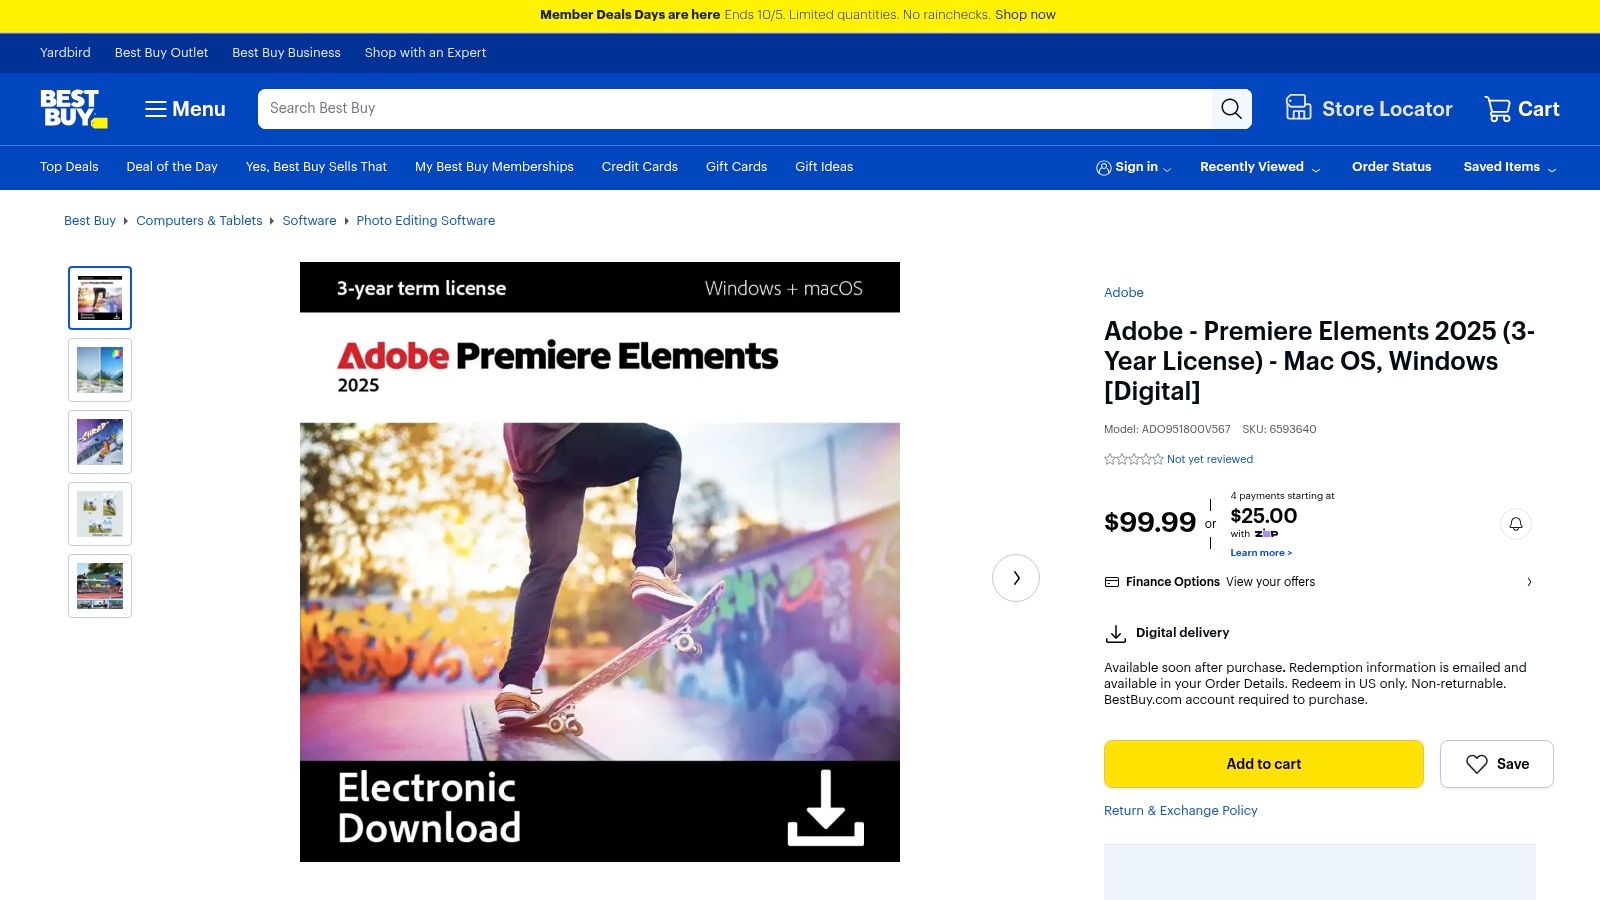Click the Add to cart button
Image resolution: width=1600 pixels, height=900 pixels.
(1263, 763)
